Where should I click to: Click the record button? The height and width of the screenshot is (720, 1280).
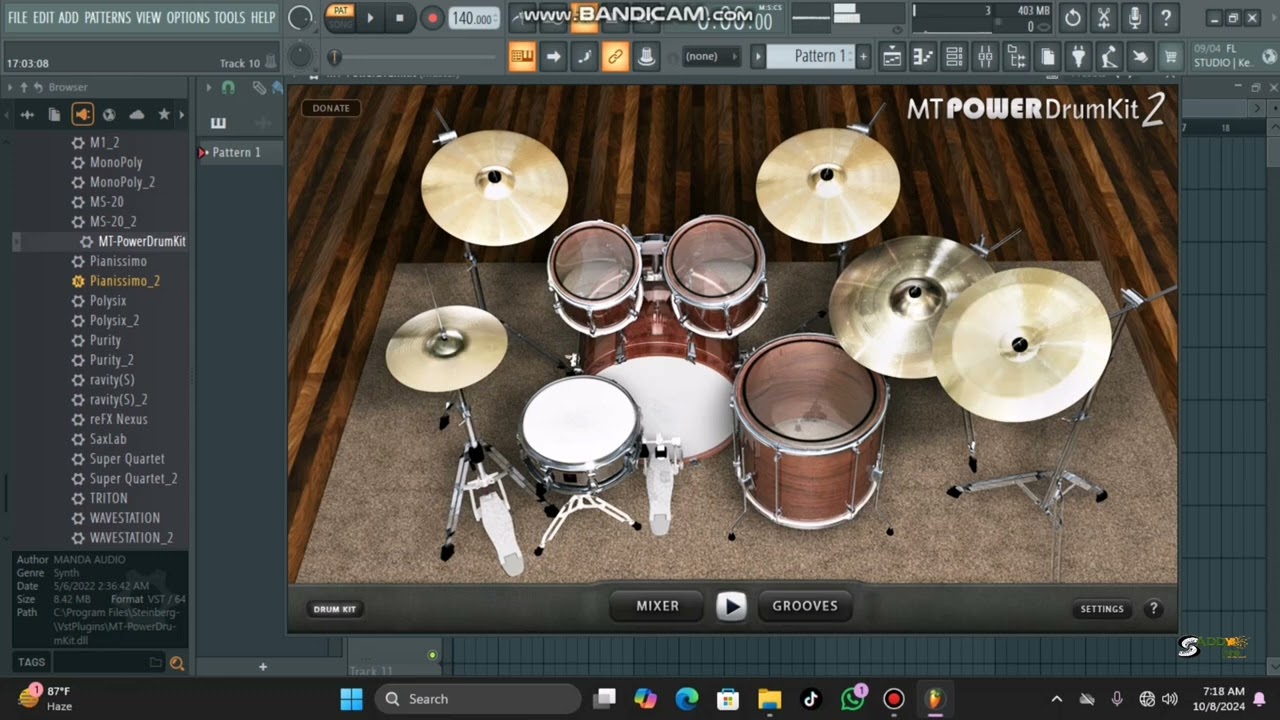(432, 18)
